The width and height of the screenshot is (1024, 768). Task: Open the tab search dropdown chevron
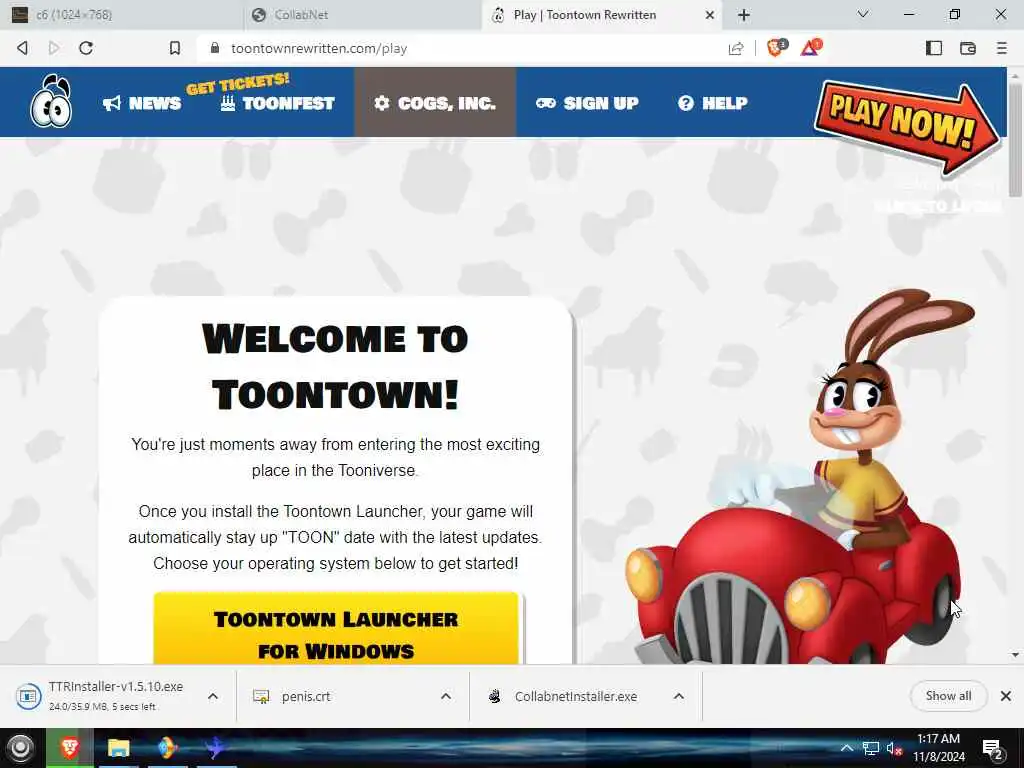[x=863, y=14]
